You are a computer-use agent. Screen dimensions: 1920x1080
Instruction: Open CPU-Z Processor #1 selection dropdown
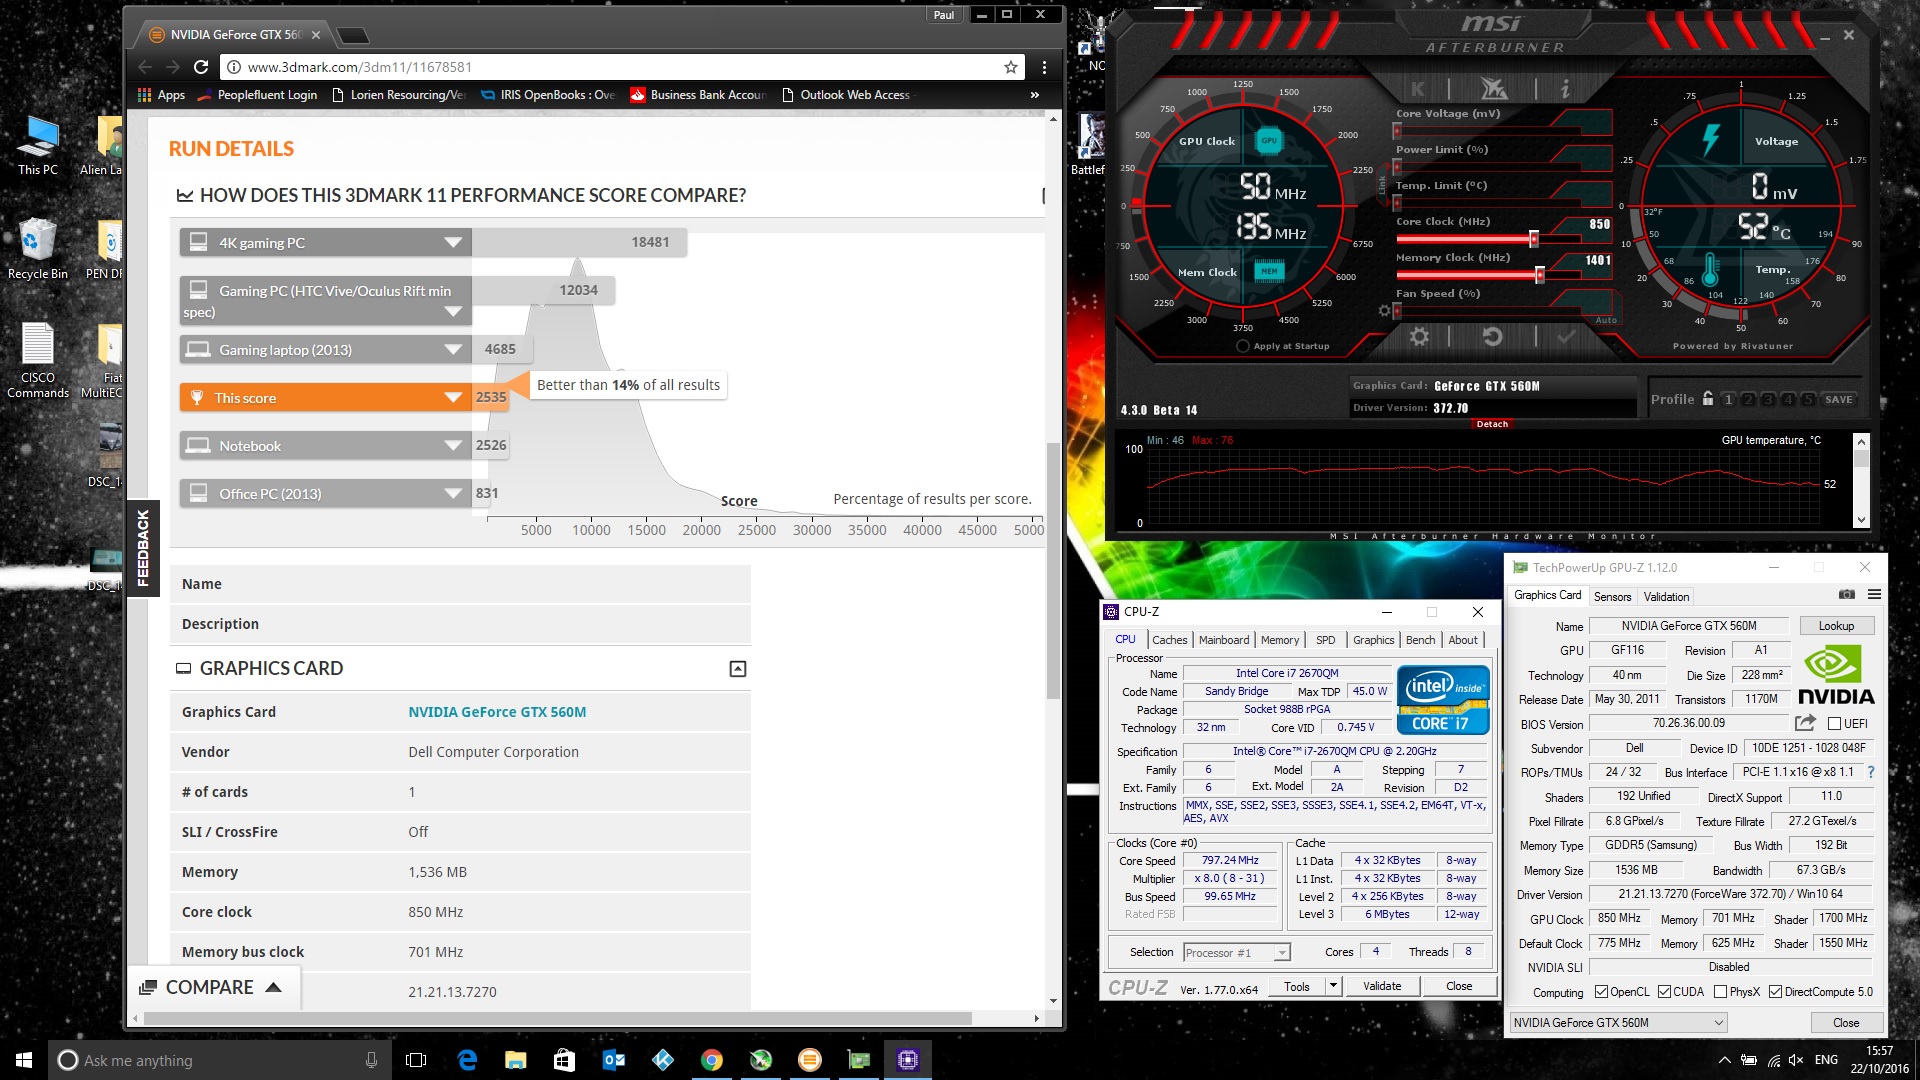tap(1237, 952)
